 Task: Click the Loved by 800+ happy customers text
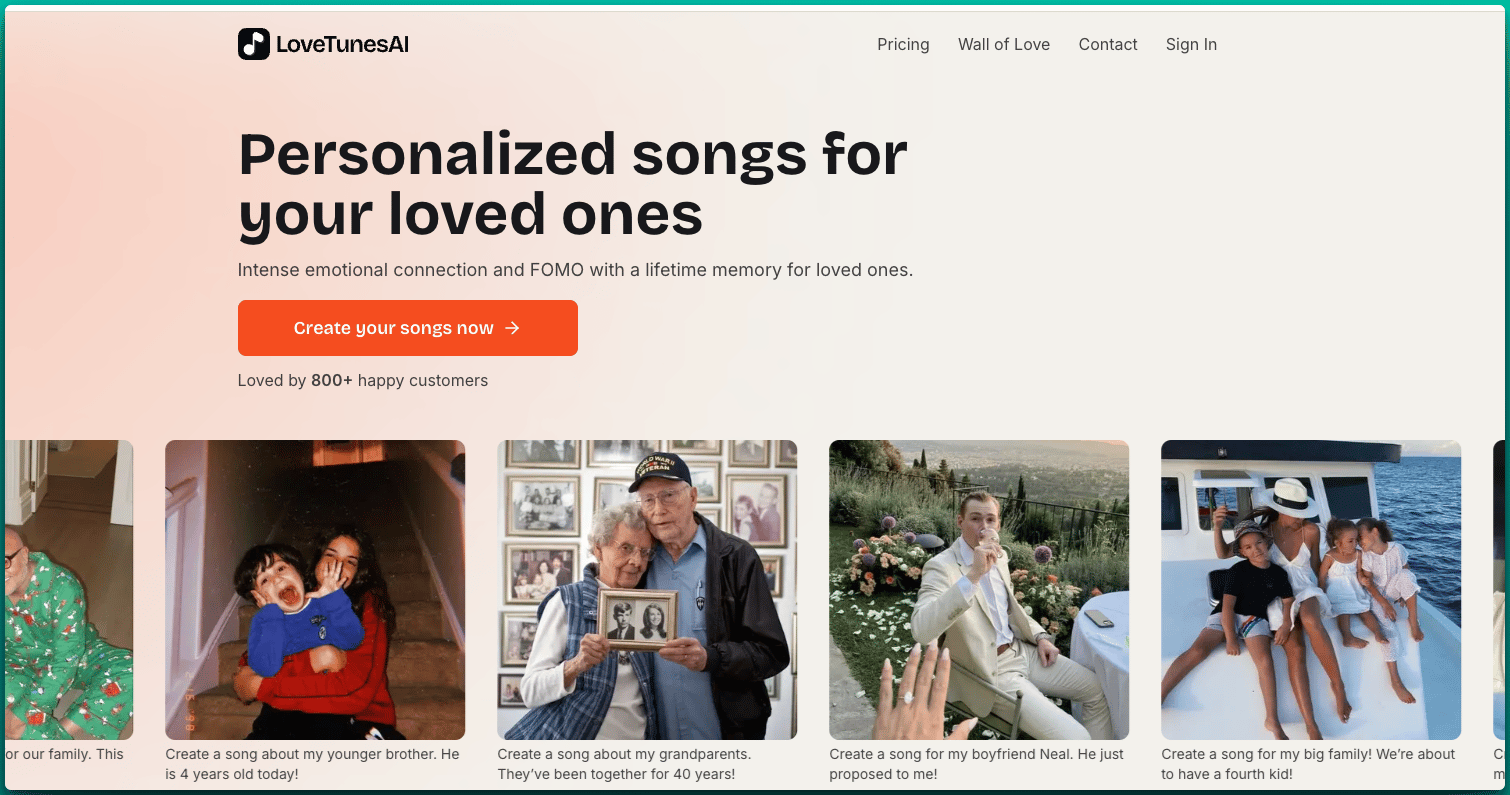click(x=363, y=380)
